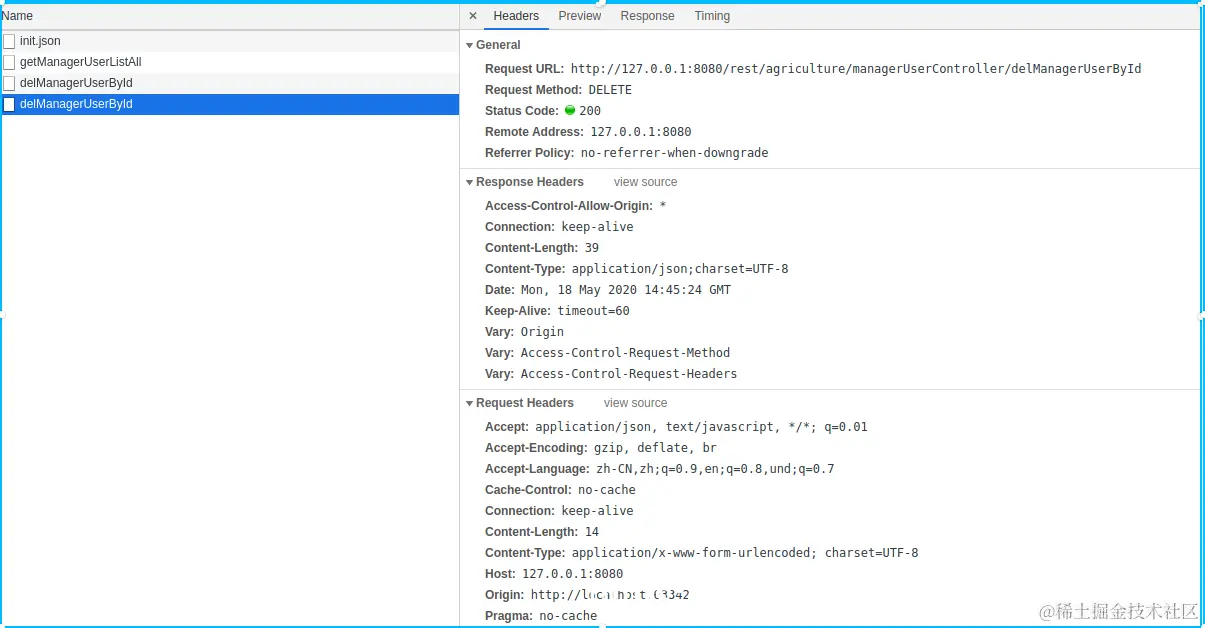This screenshot has width=1205, height=628.
Task: Click the Access-Control-Request-Method value
Action: tap(625, 353)
